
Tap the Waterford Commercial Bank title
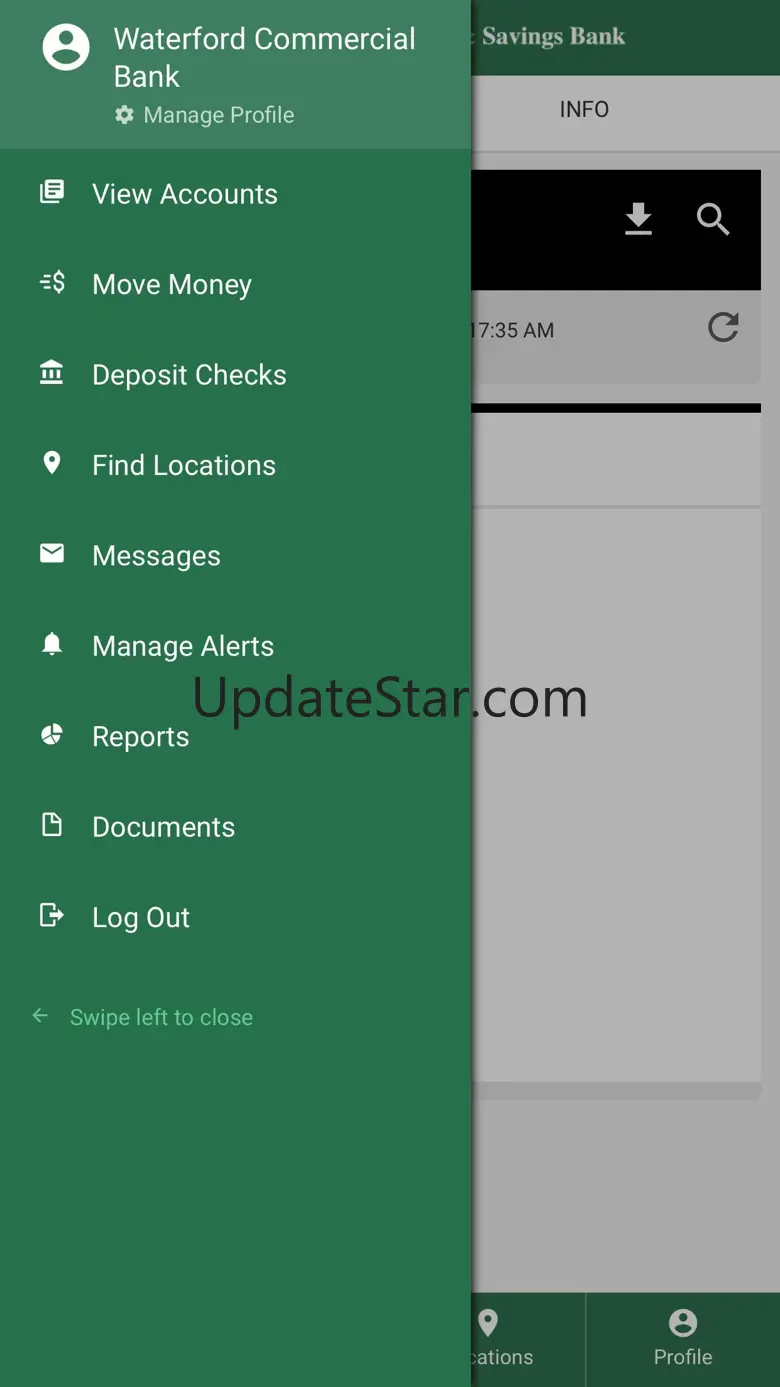point(264,57)
